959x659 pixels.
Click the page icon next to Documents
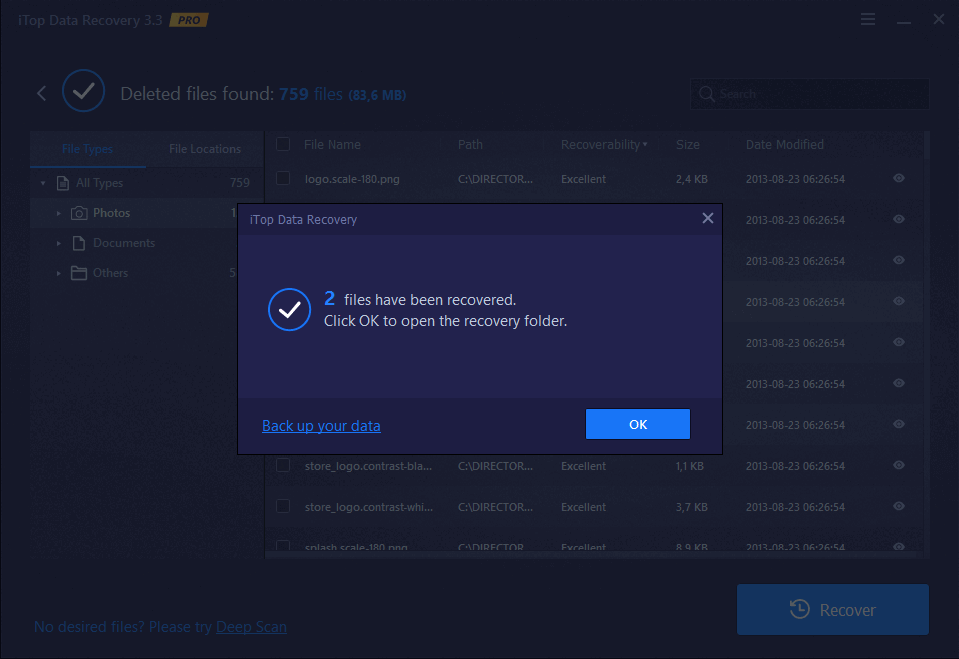79,243
